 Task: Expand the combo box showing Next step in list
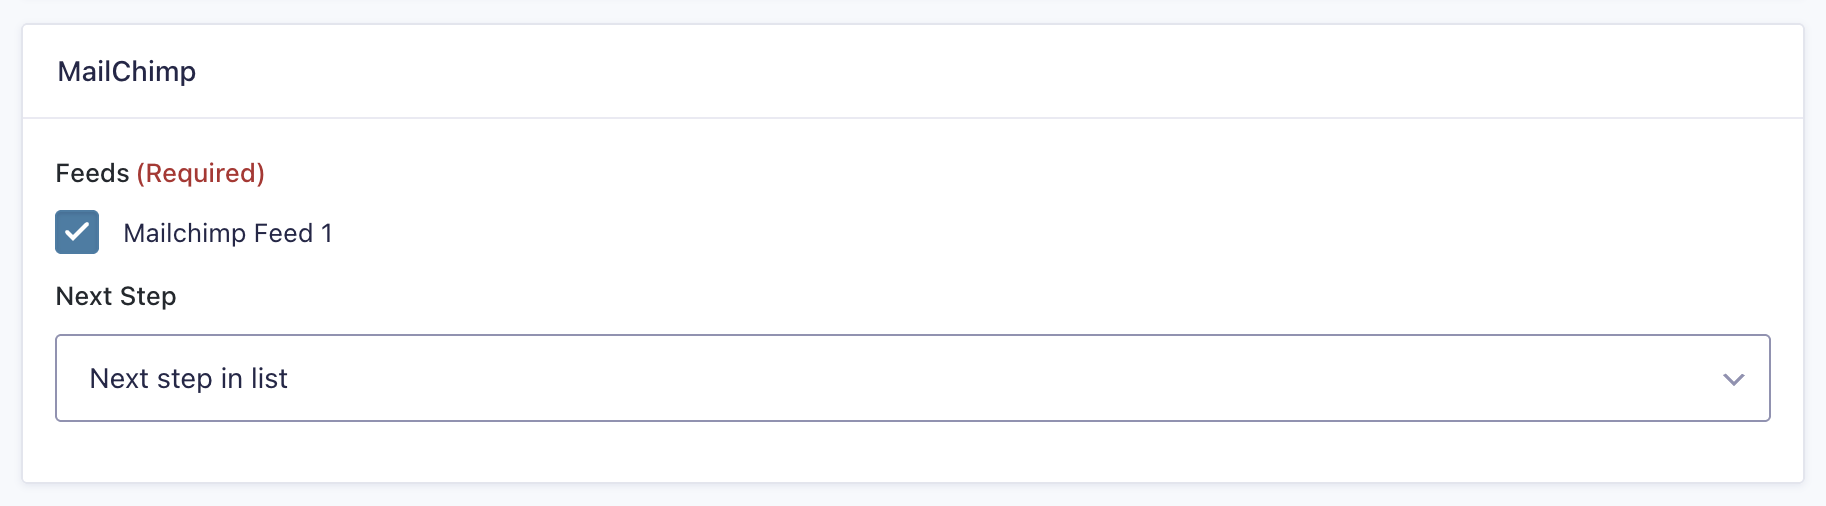[x=912, y=378]
